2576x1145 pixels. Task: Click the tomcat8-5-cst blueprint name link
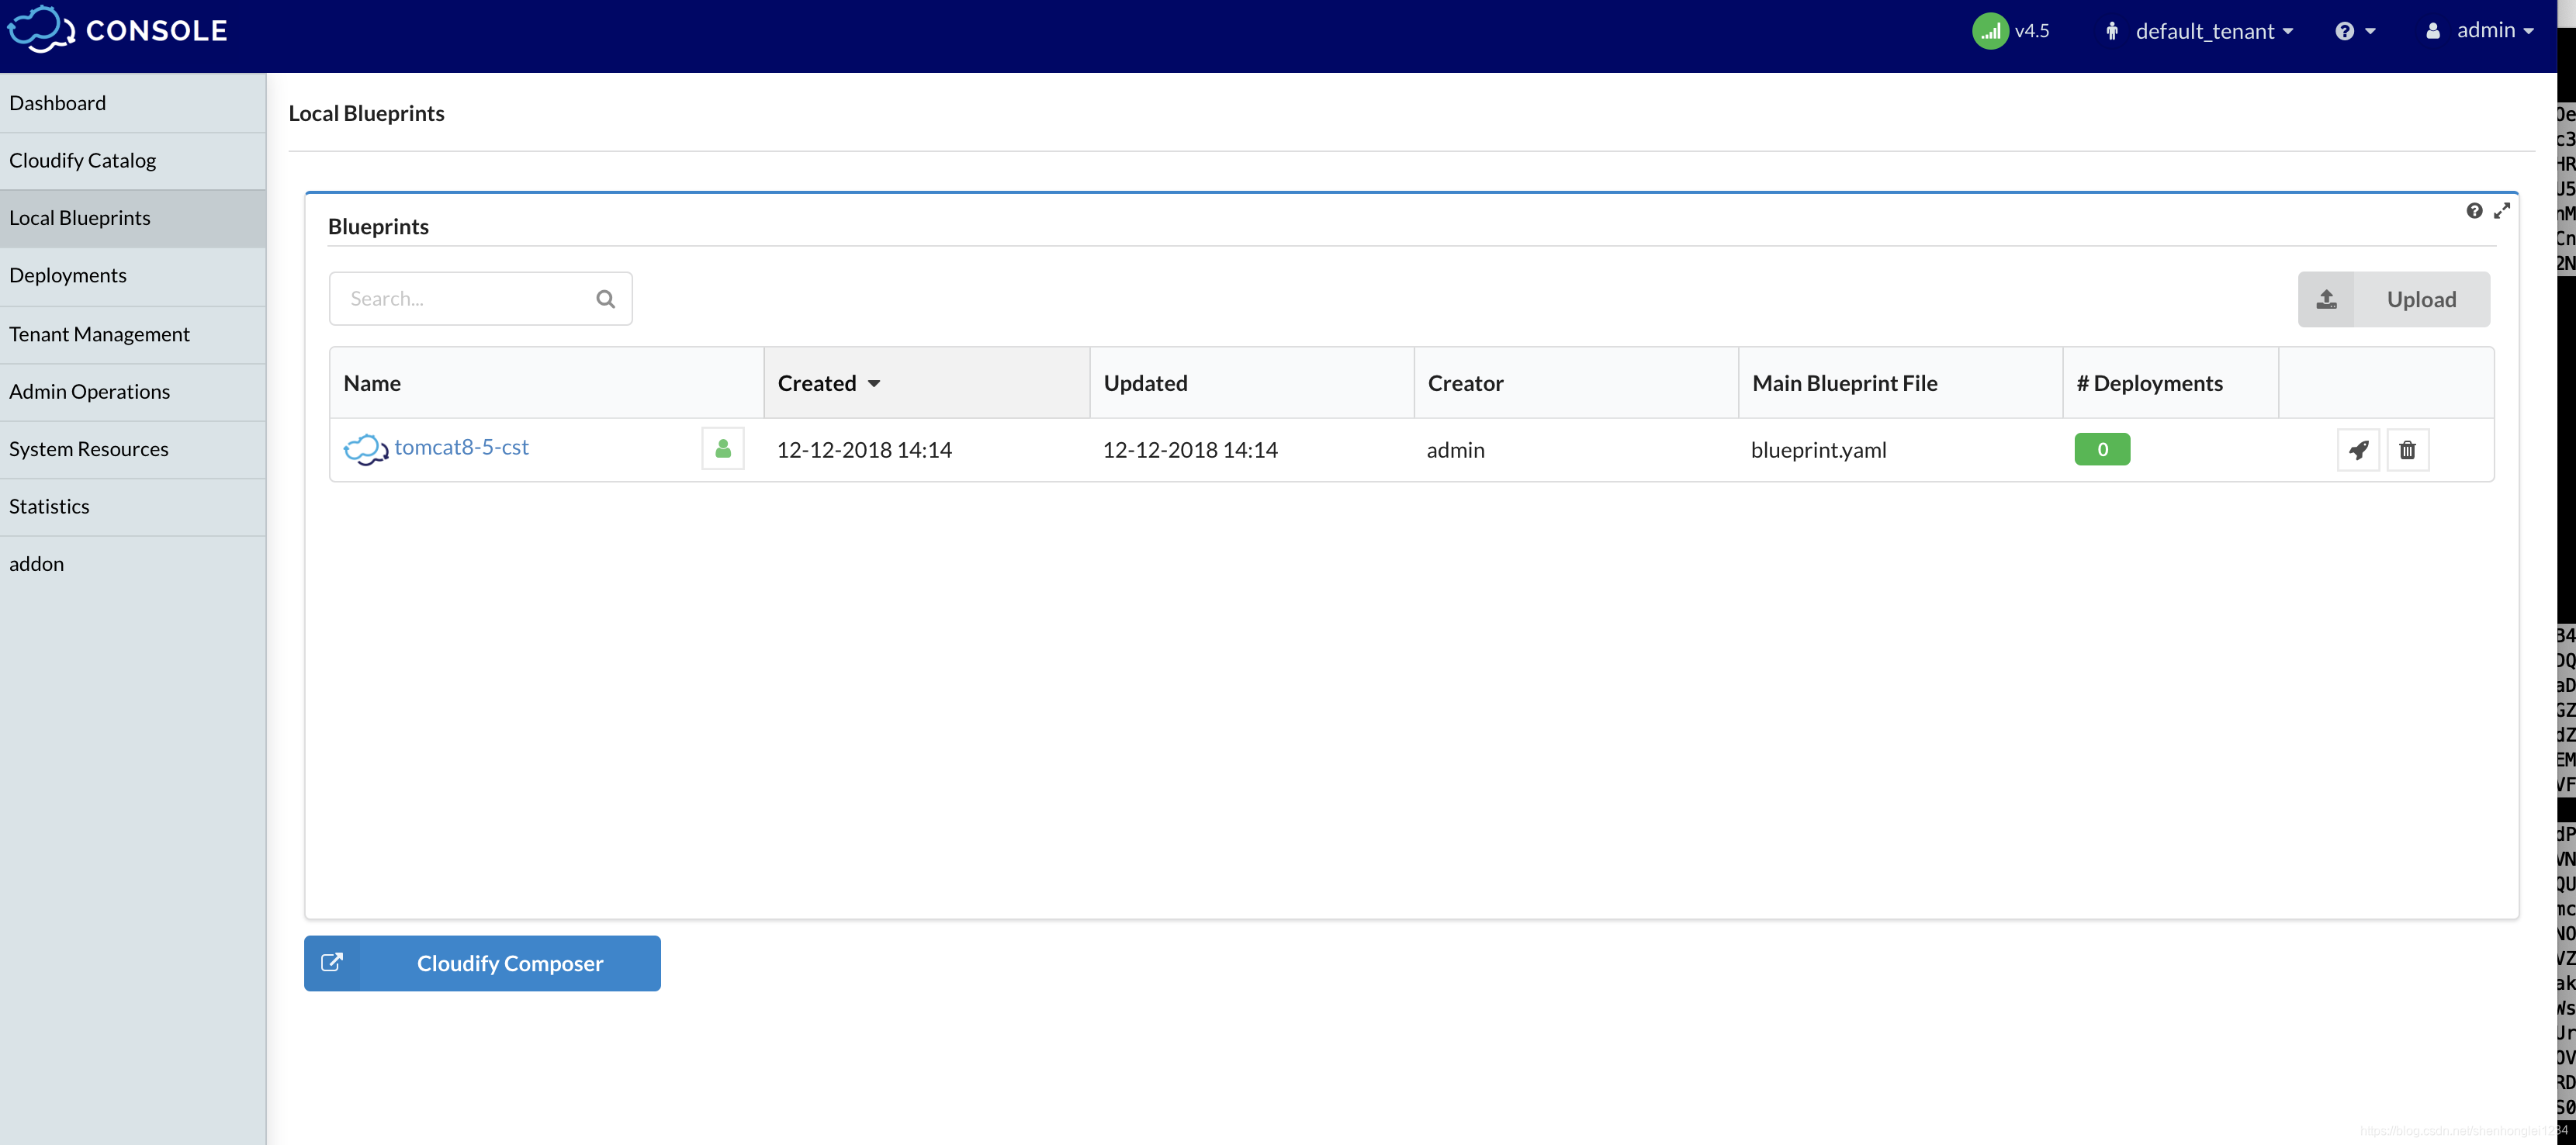point(462,445)
